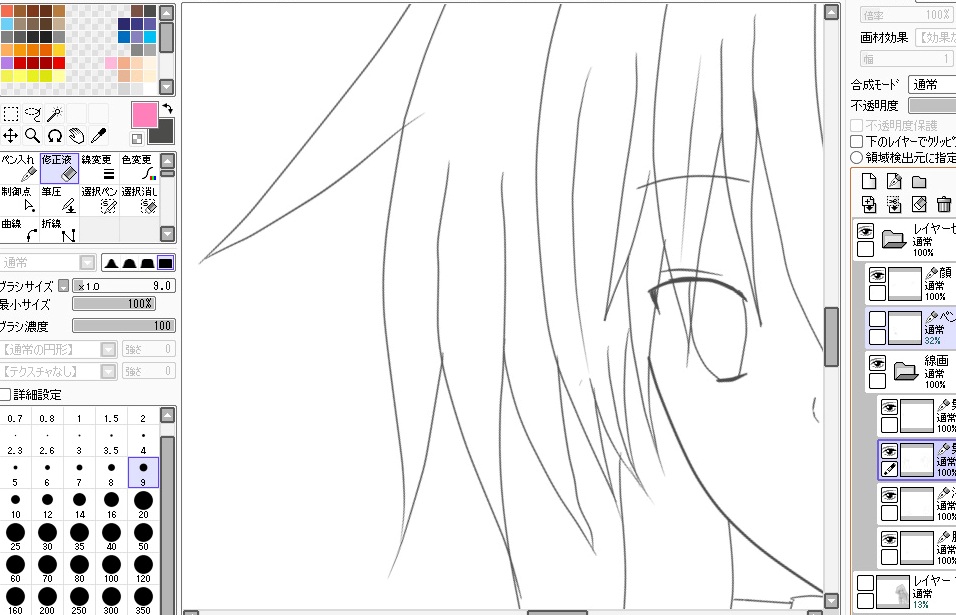Choose the ペン入れ pen tool
This screenshot has height=615, width=956.
pos(20,168)
